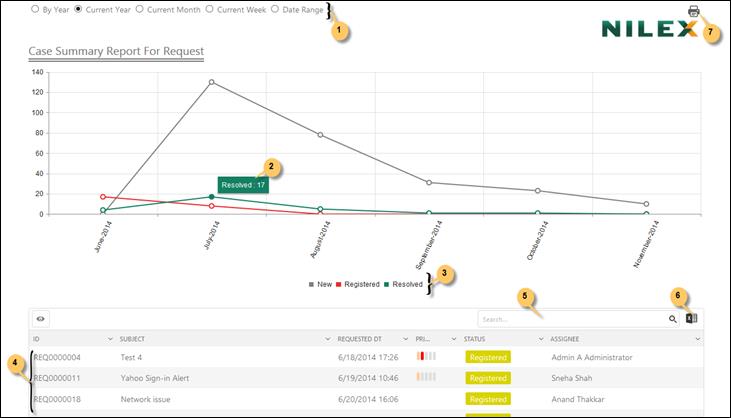Viewport: 731px width, 418px height.
Task: Click the printer icon to print report
Action: point(694,11)
